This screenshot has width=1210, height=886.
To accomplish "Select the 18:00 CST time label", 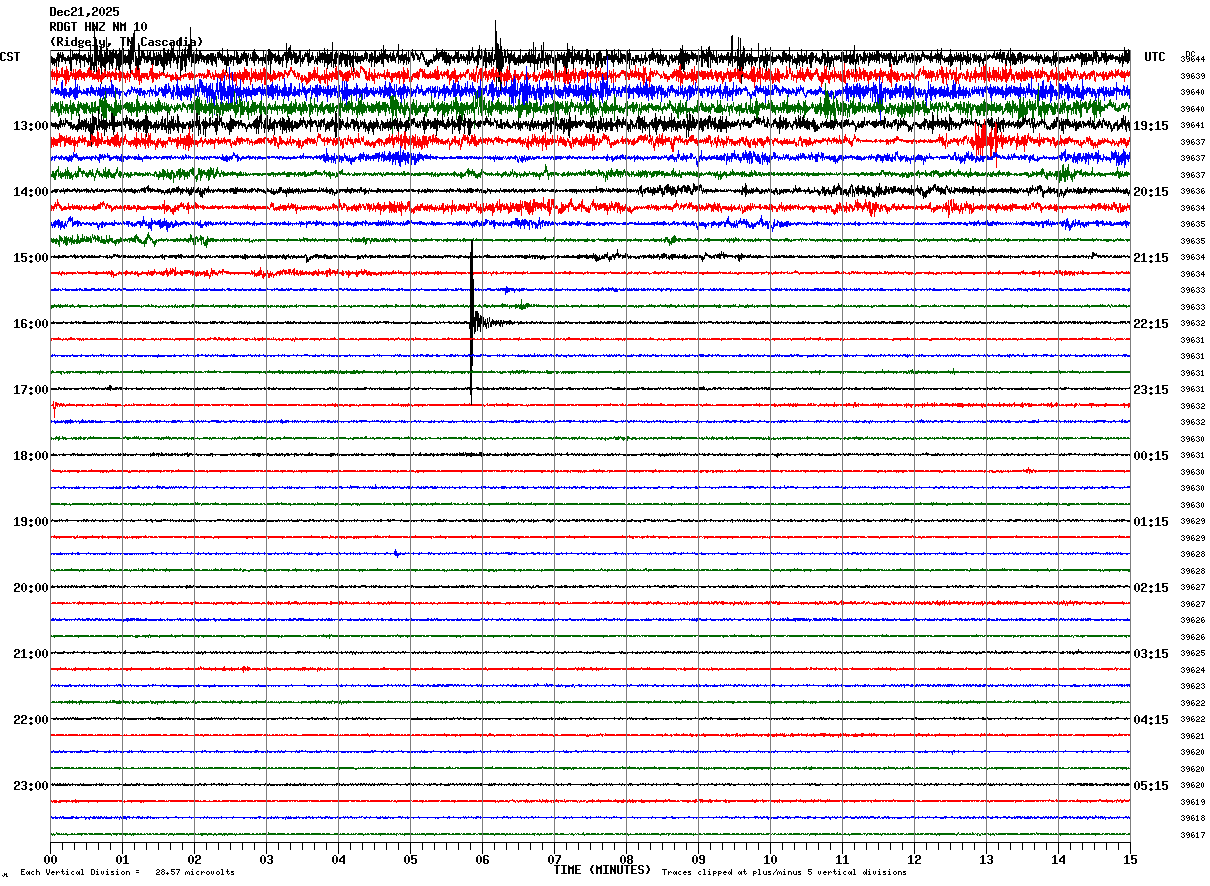I will 30,456.
